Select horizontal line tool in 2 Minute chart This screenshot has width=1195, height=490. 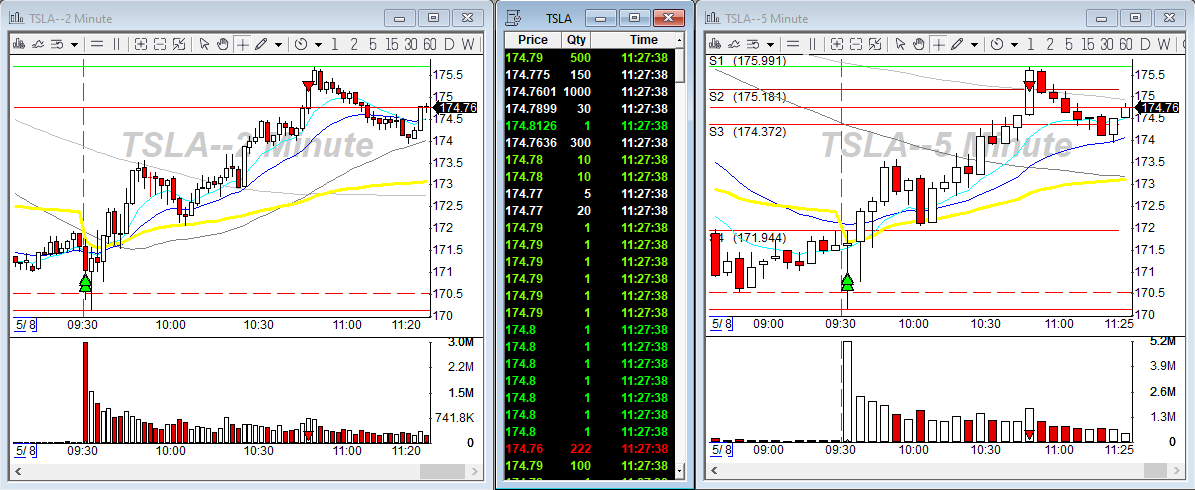tap(97, 44)
